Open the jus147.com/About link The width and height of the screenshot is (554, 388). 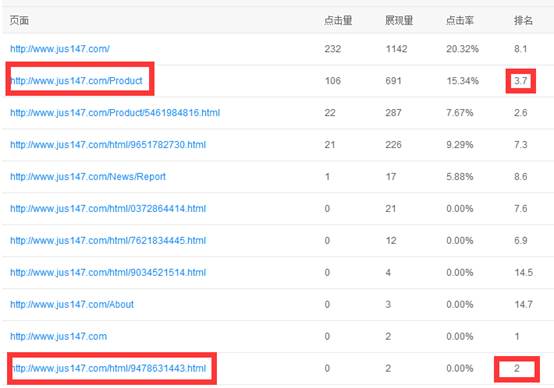(x=72, y=305)
